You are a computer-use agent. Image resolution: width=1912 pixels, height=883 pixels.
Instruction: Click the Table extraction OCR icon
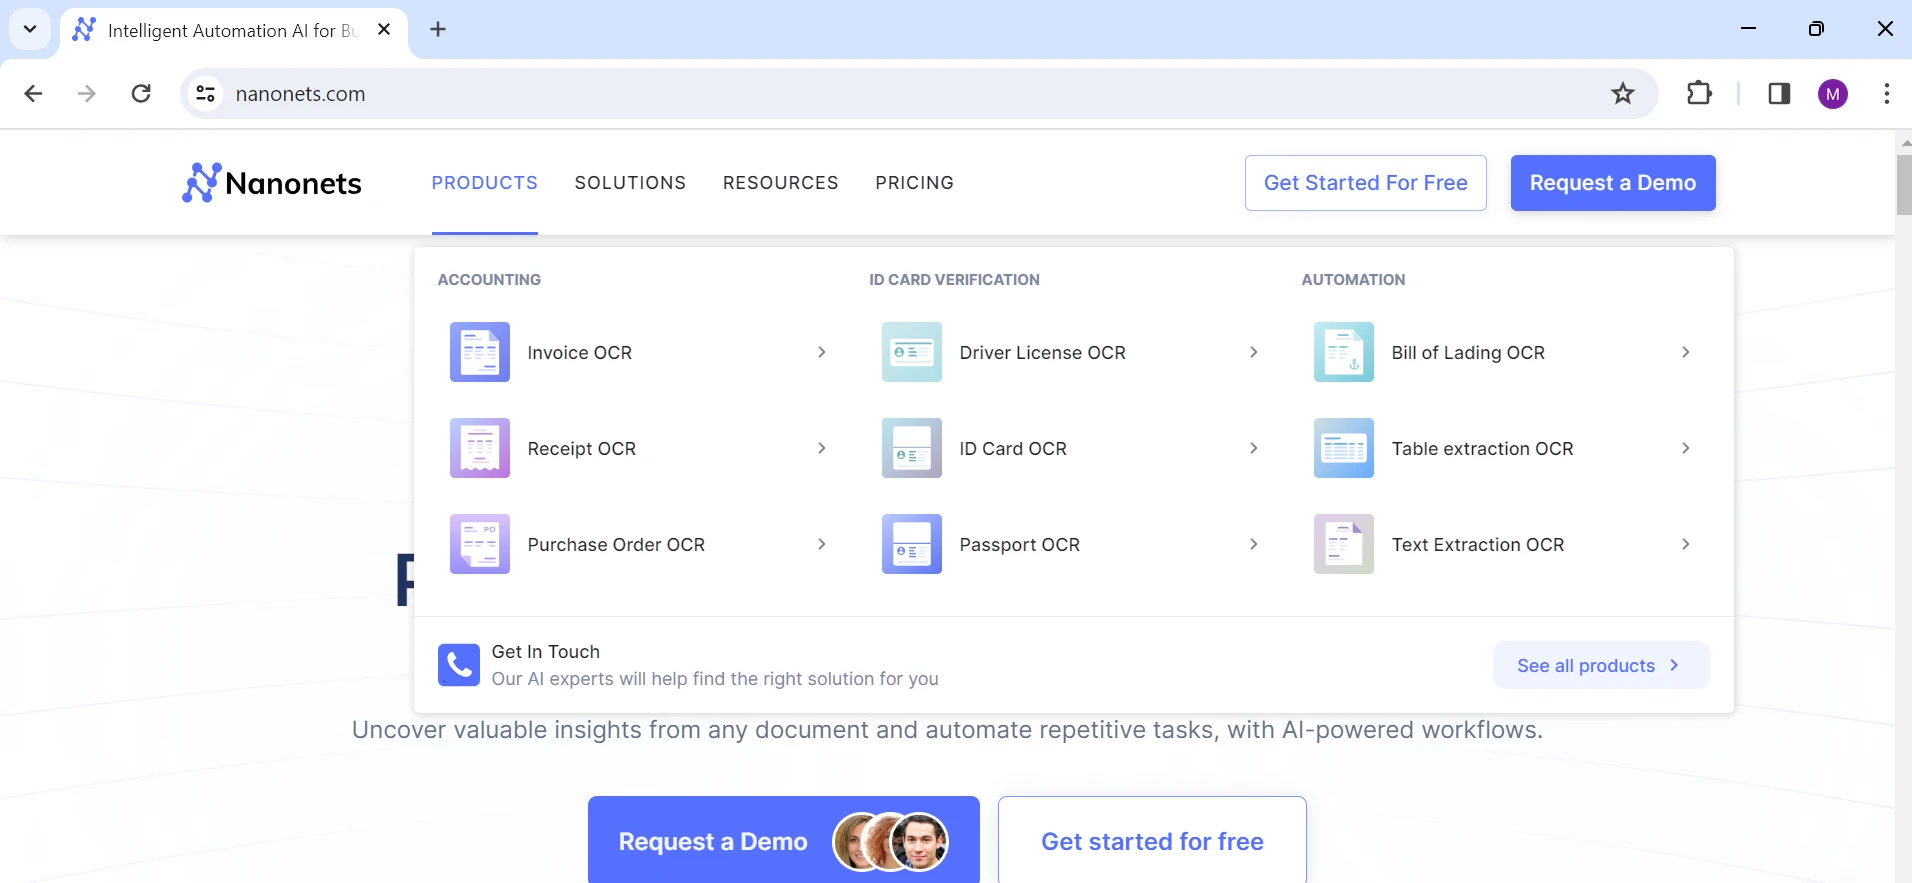pyautogui.click(x=1343, y=448)
